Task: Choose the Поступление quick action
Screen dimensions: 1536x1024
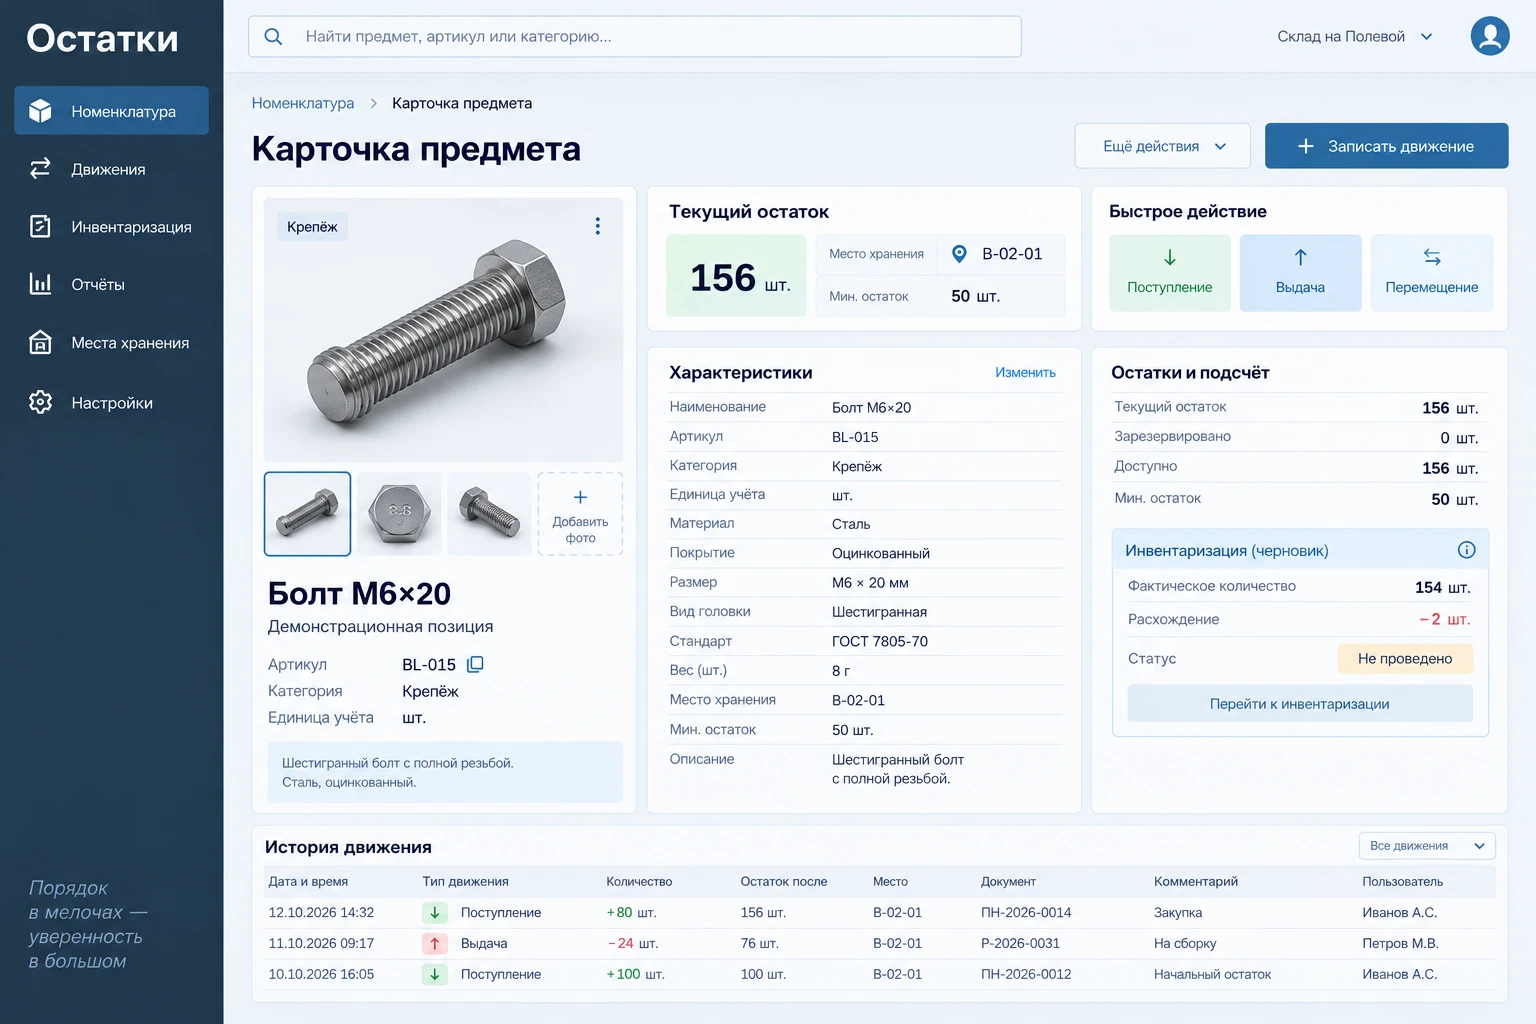Action: tap(1170, 273)
